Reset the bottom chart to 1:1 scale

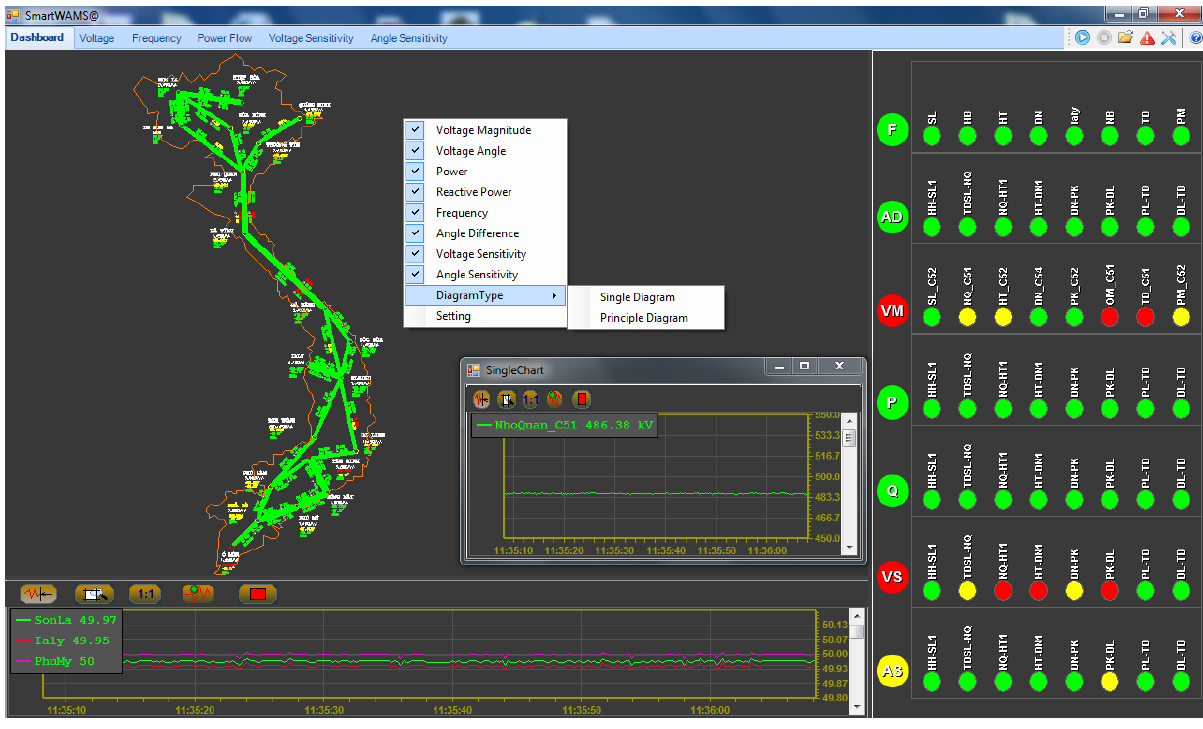144,593
